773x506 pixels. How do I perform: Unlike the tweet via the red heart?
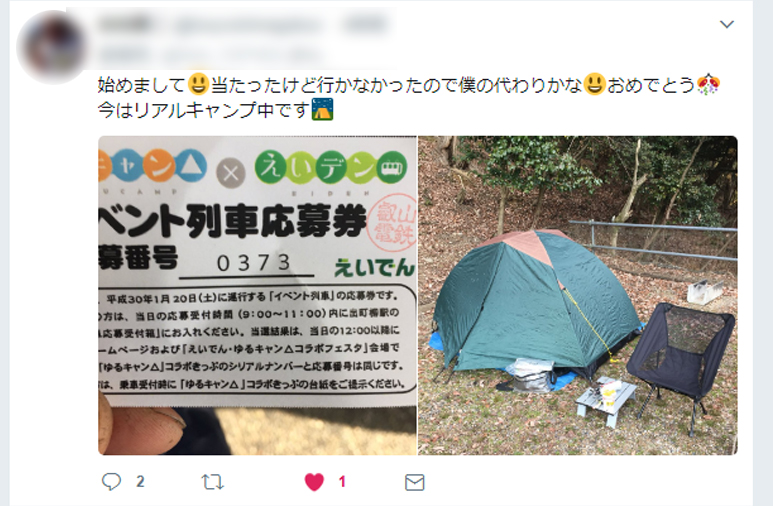[x=314, y=482]
